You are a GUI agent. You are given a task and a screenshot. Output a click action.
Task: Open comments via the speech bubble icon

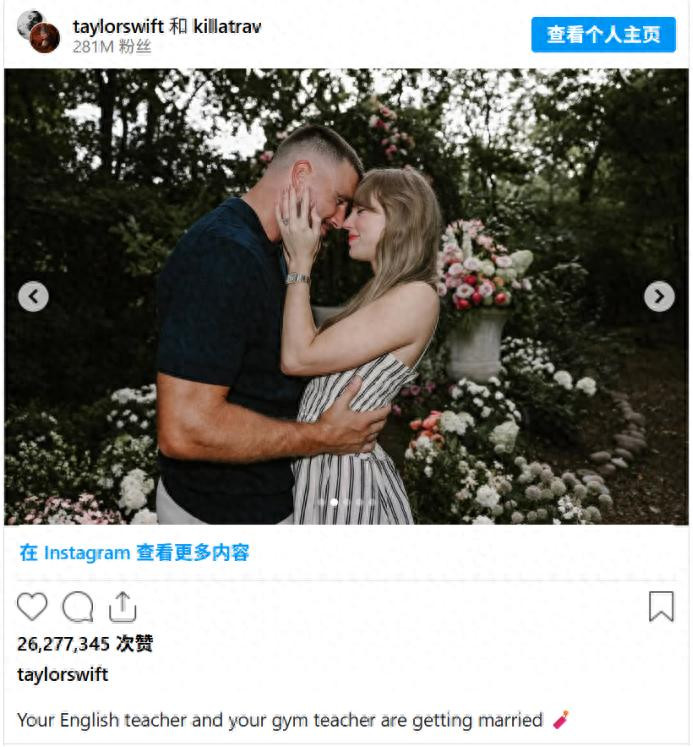[x=78, y=607]
